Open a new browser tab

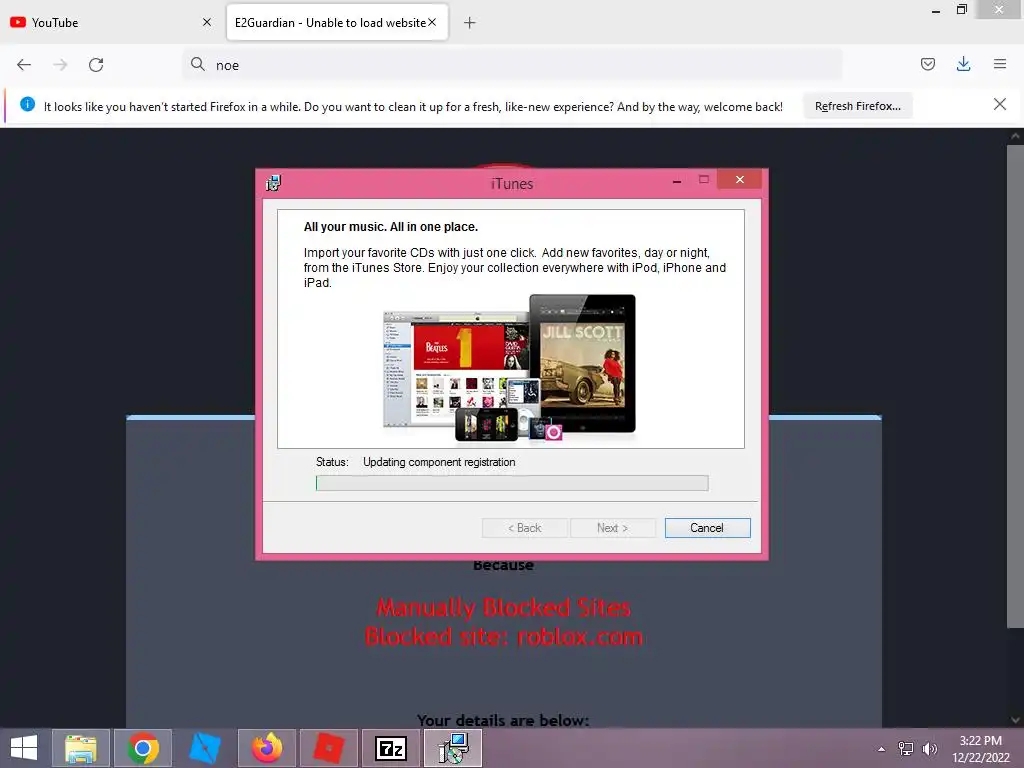(x=470, y=23)
